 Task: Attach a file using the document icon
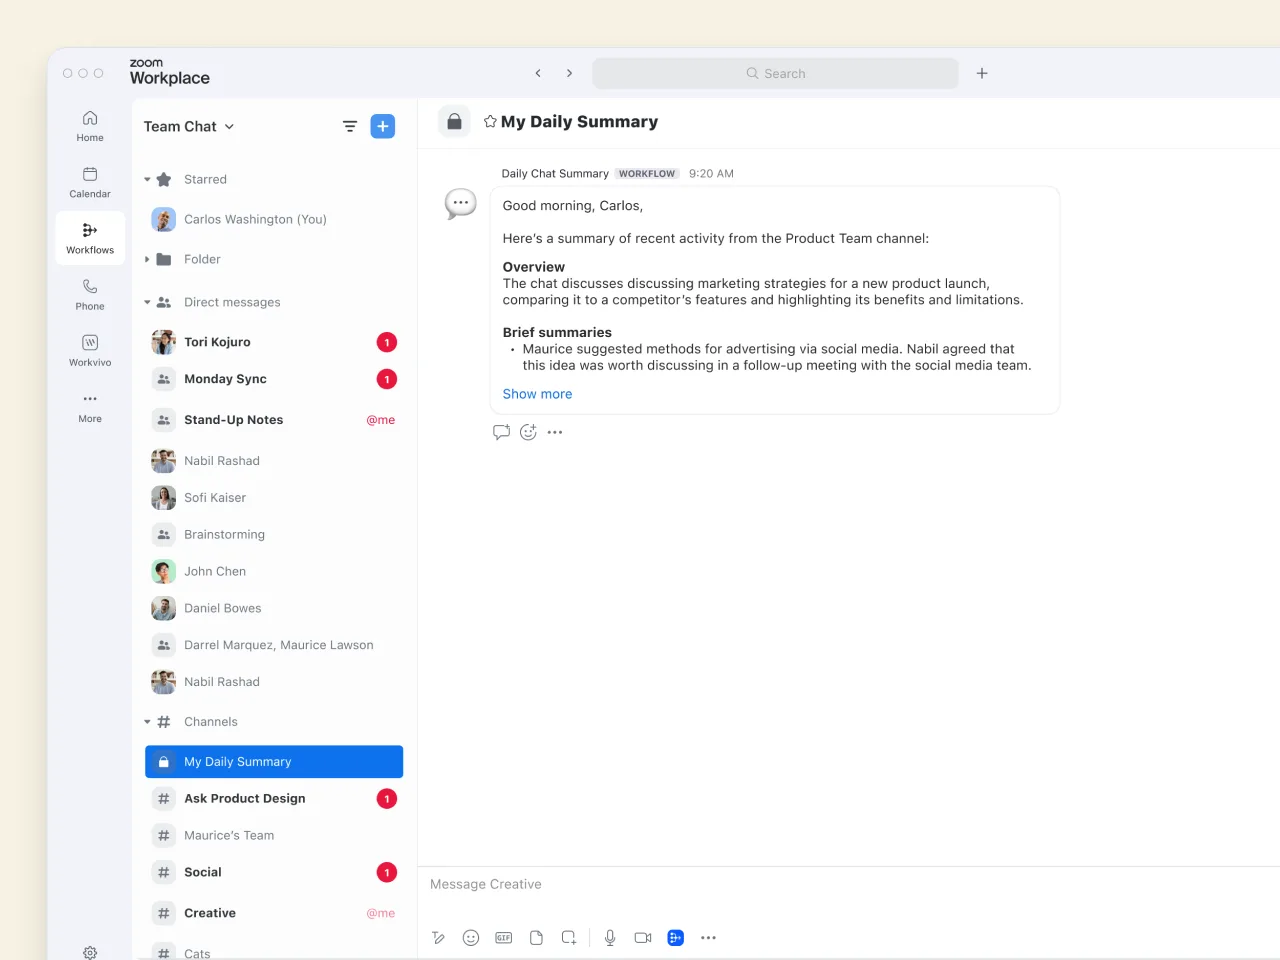coord(536,937)
